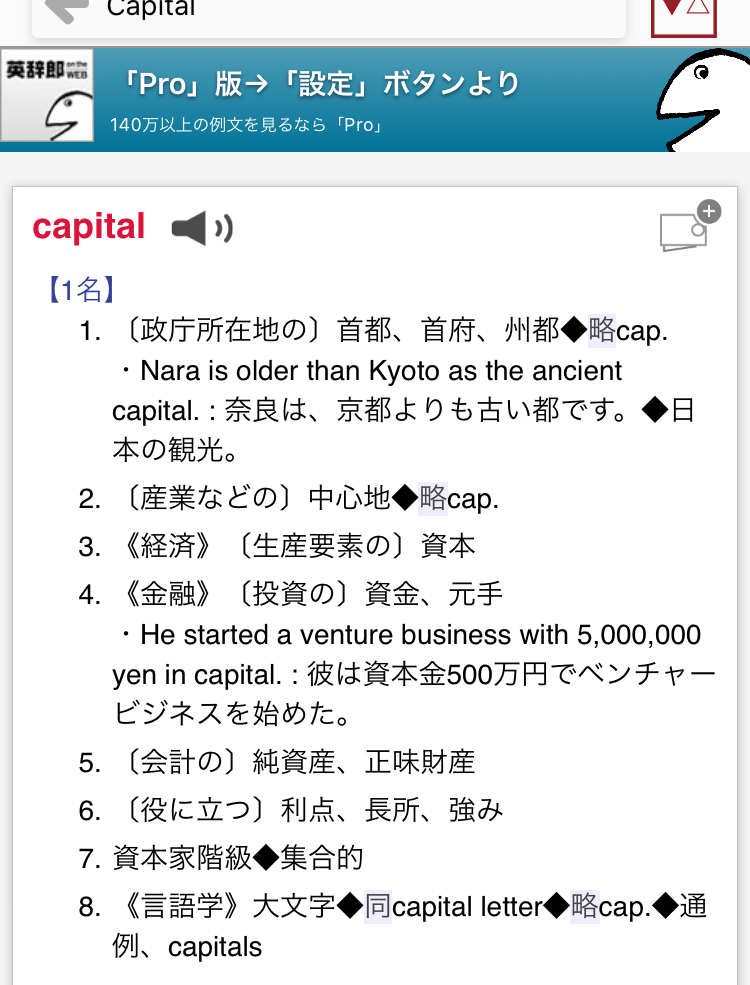Tap the 140万以上の例文 banner subtitle
Image resolution: width=750 pixels, height=985 pixels.
pyautogui.click(x=247, y=125)
